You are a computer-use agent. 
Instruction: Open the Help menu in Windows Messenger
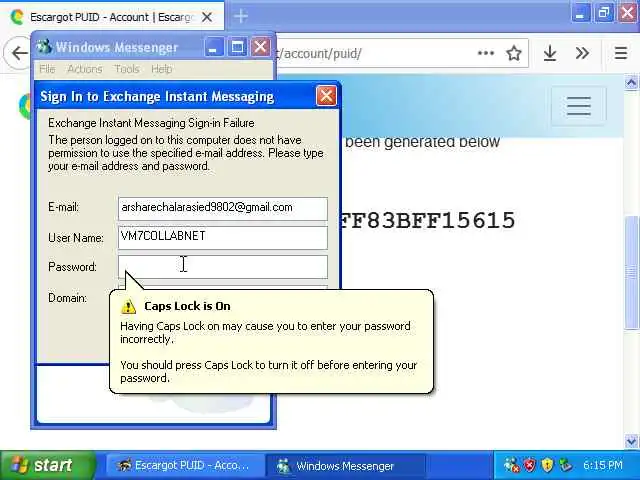pyautogui.click(x=161, y=69)
